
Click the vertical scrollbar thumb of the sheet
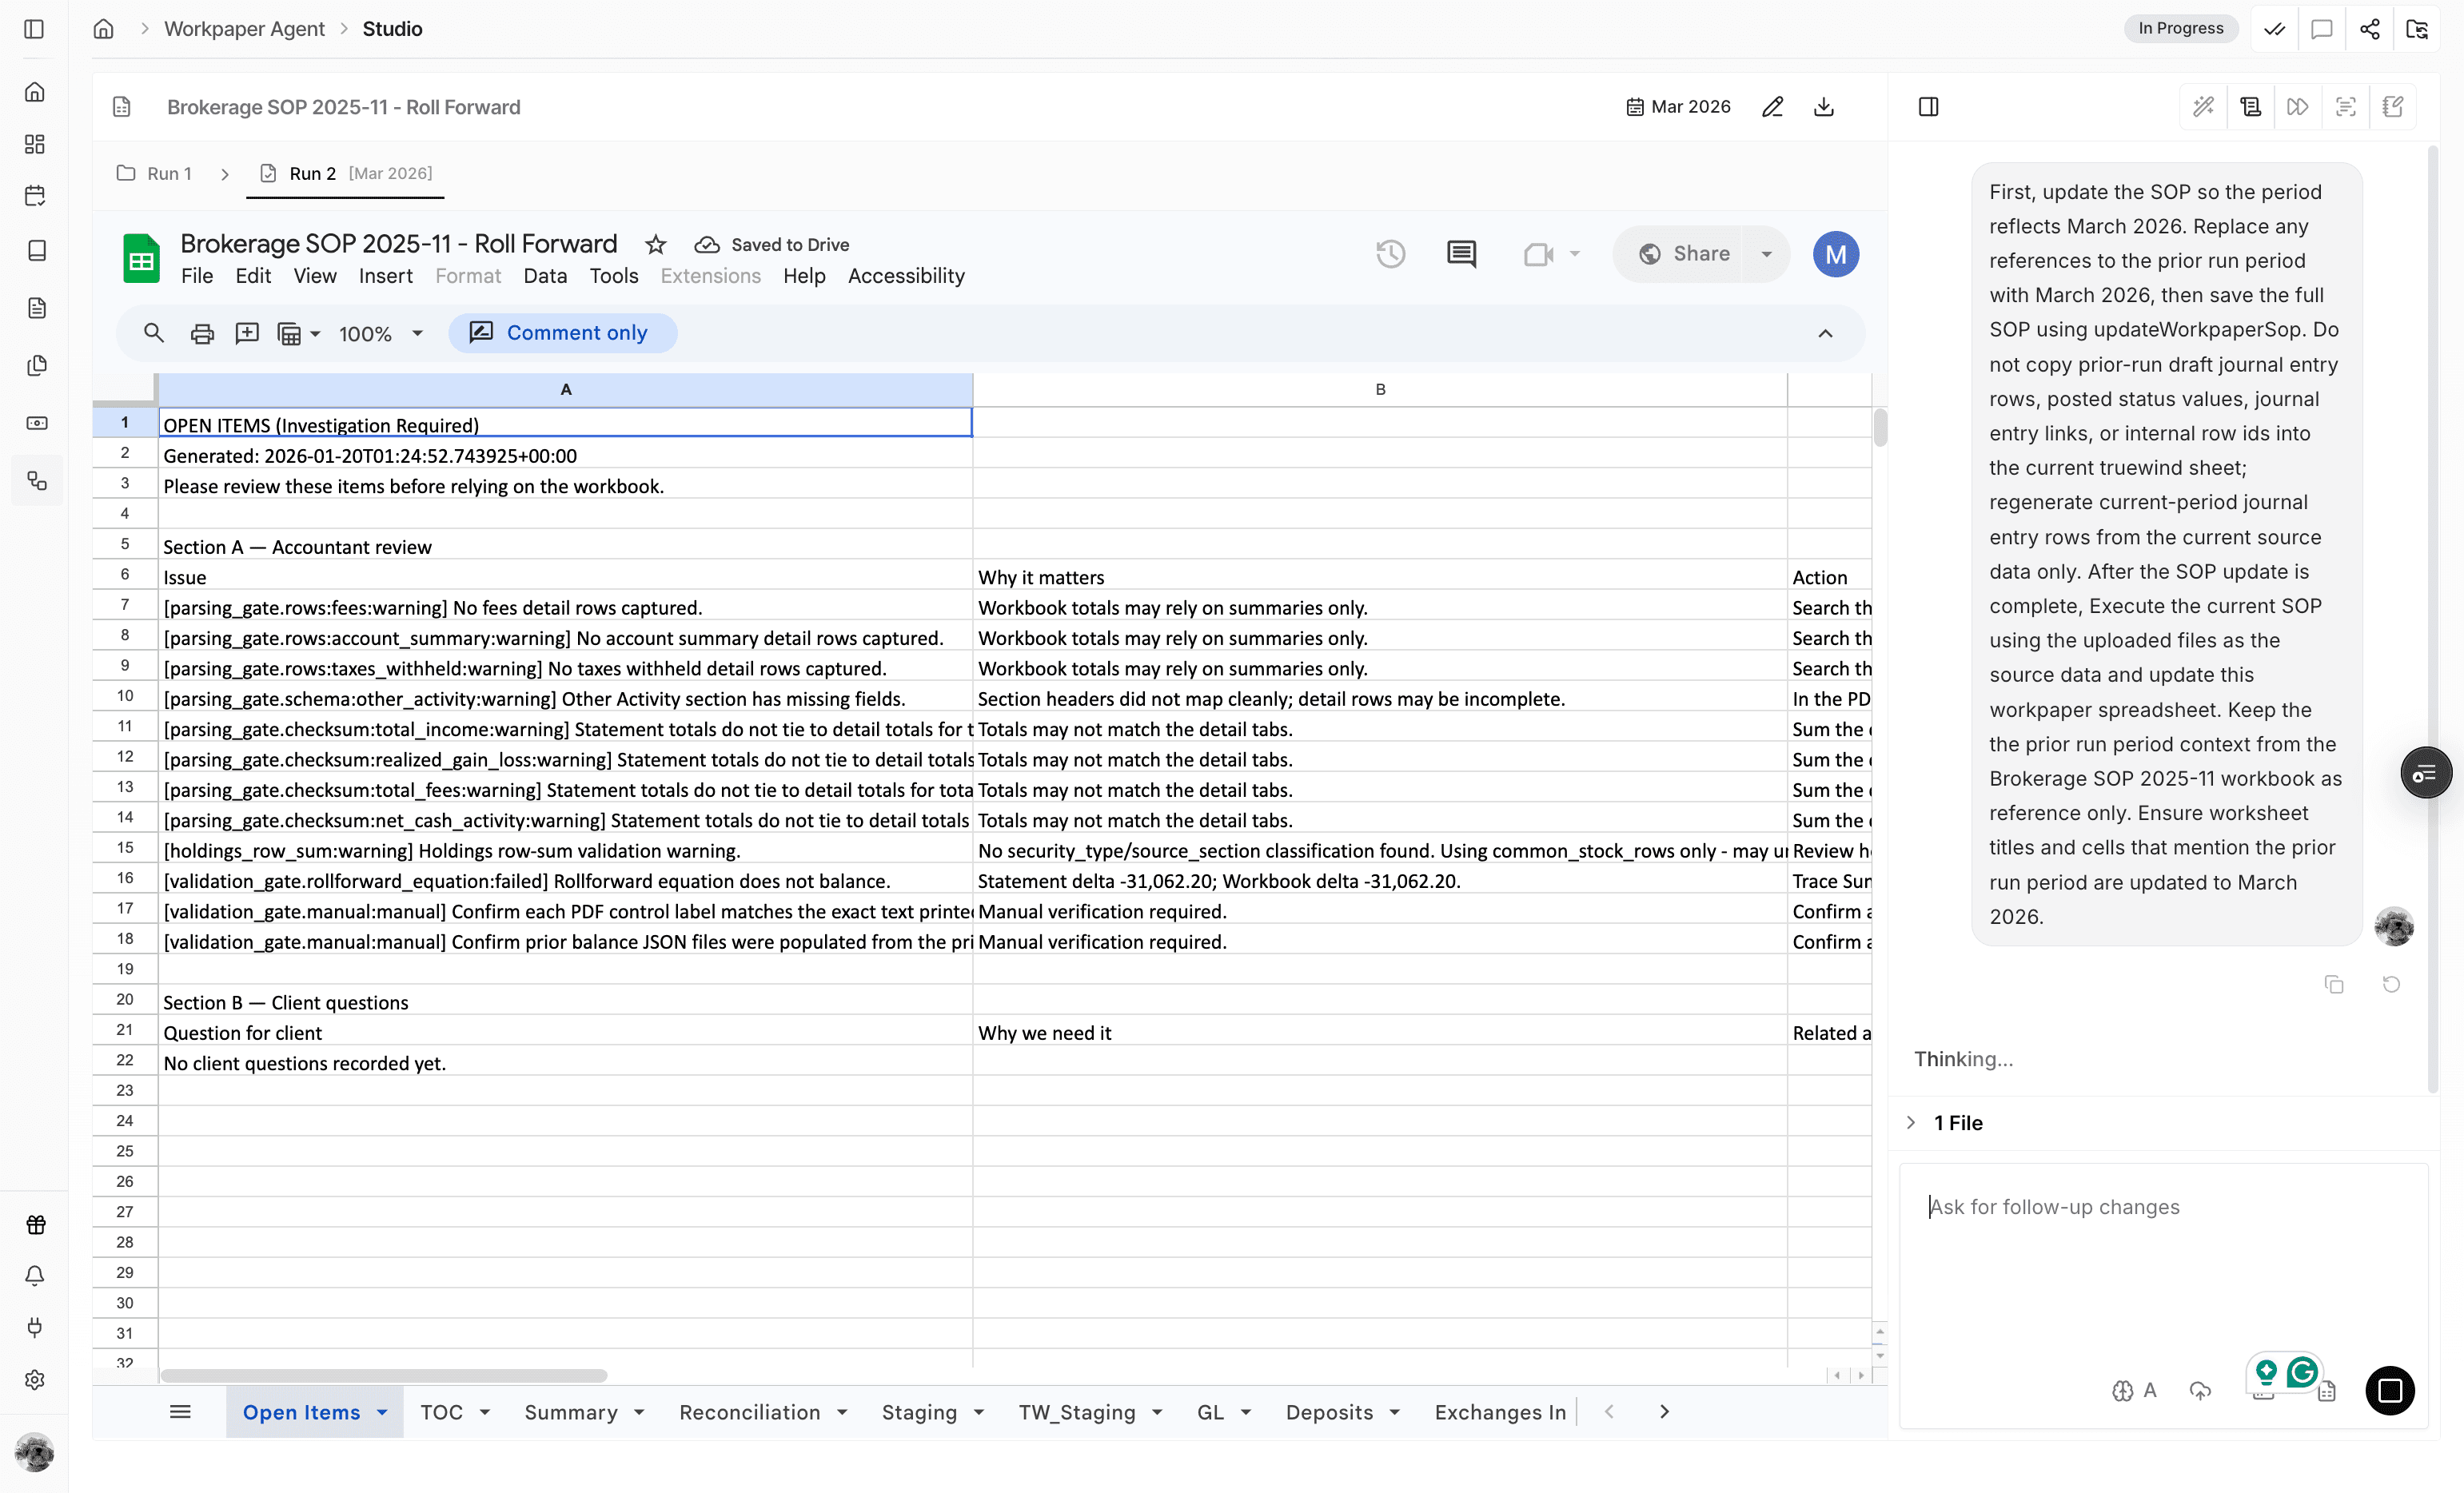(x=1880, y=427)
